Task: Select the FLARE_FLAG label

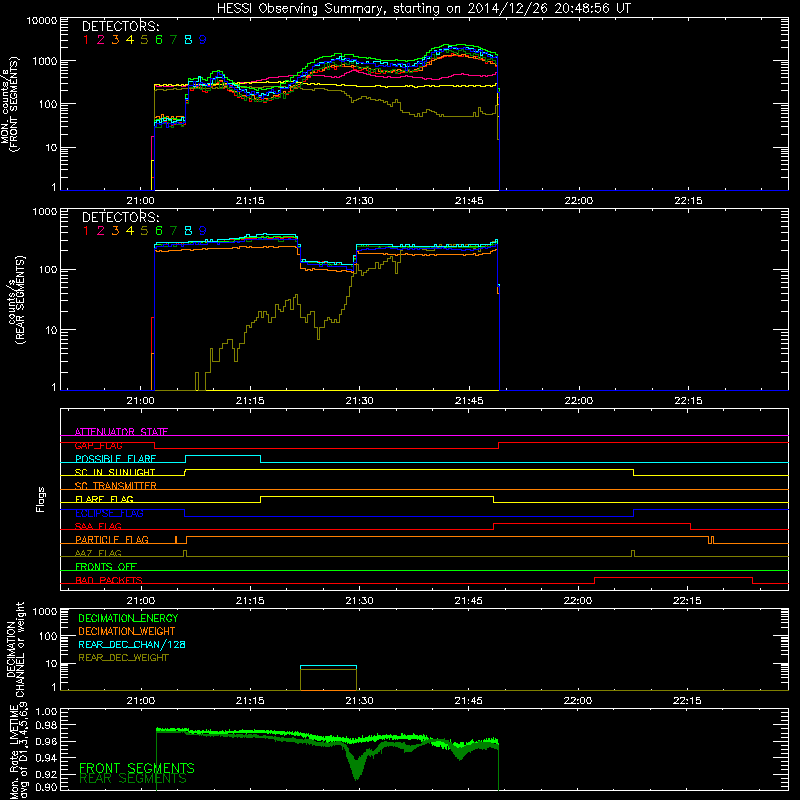Action: pyautogui.click(x=104, y=499)
